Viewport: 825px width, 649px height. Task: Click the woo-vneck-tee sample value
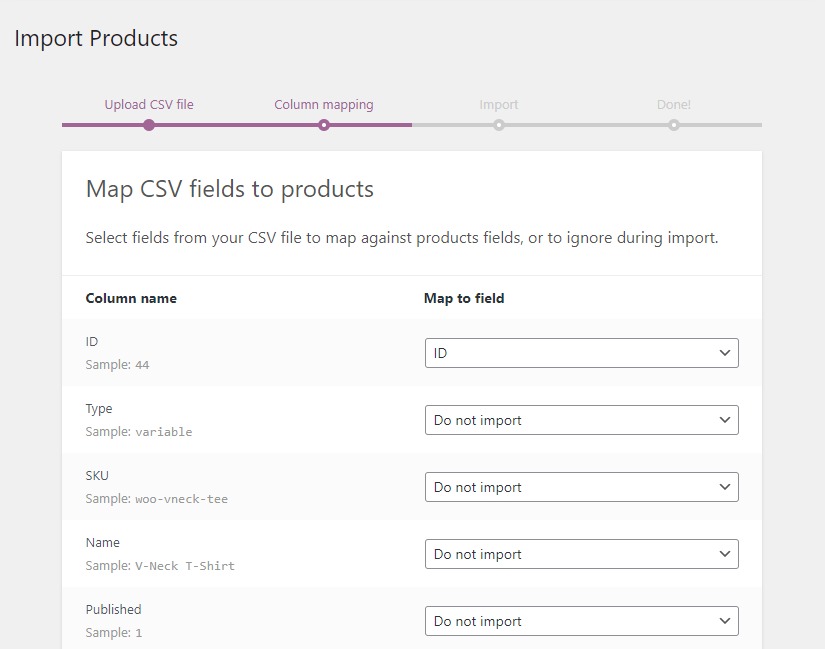click(181, 499)
